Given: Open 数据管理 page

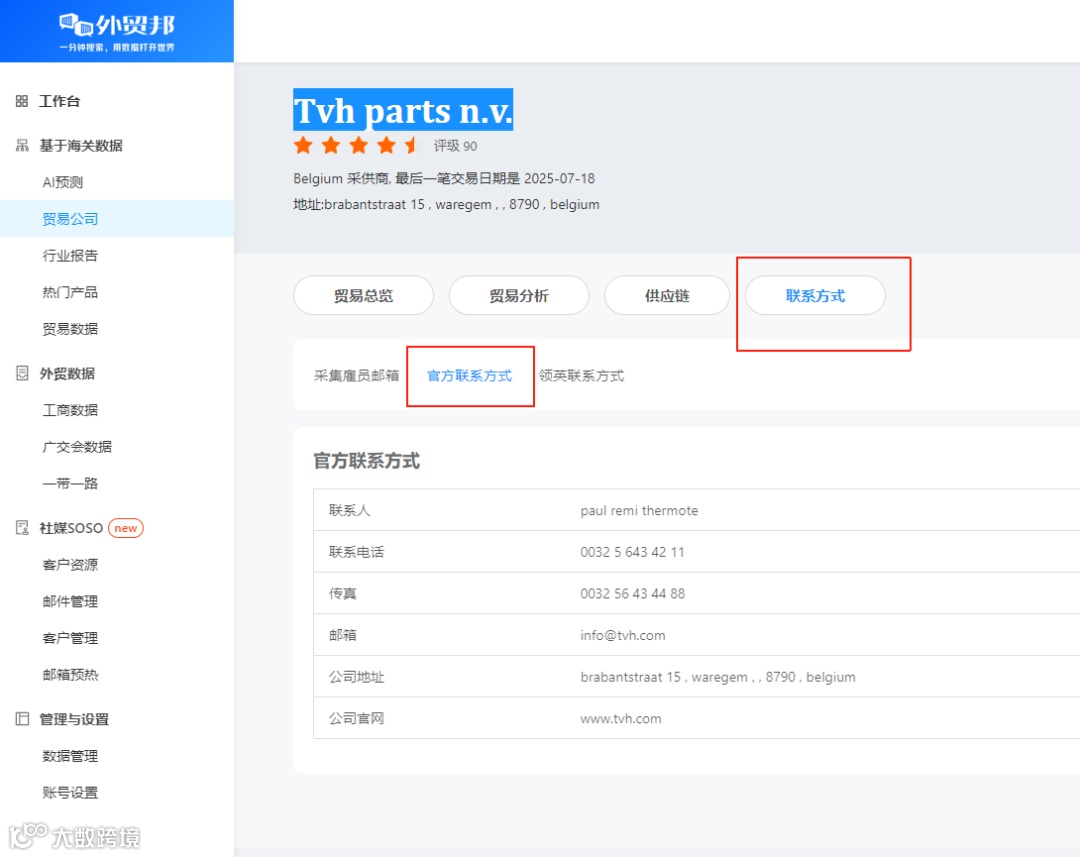Looking at the screenshot, I should [70, 756].
